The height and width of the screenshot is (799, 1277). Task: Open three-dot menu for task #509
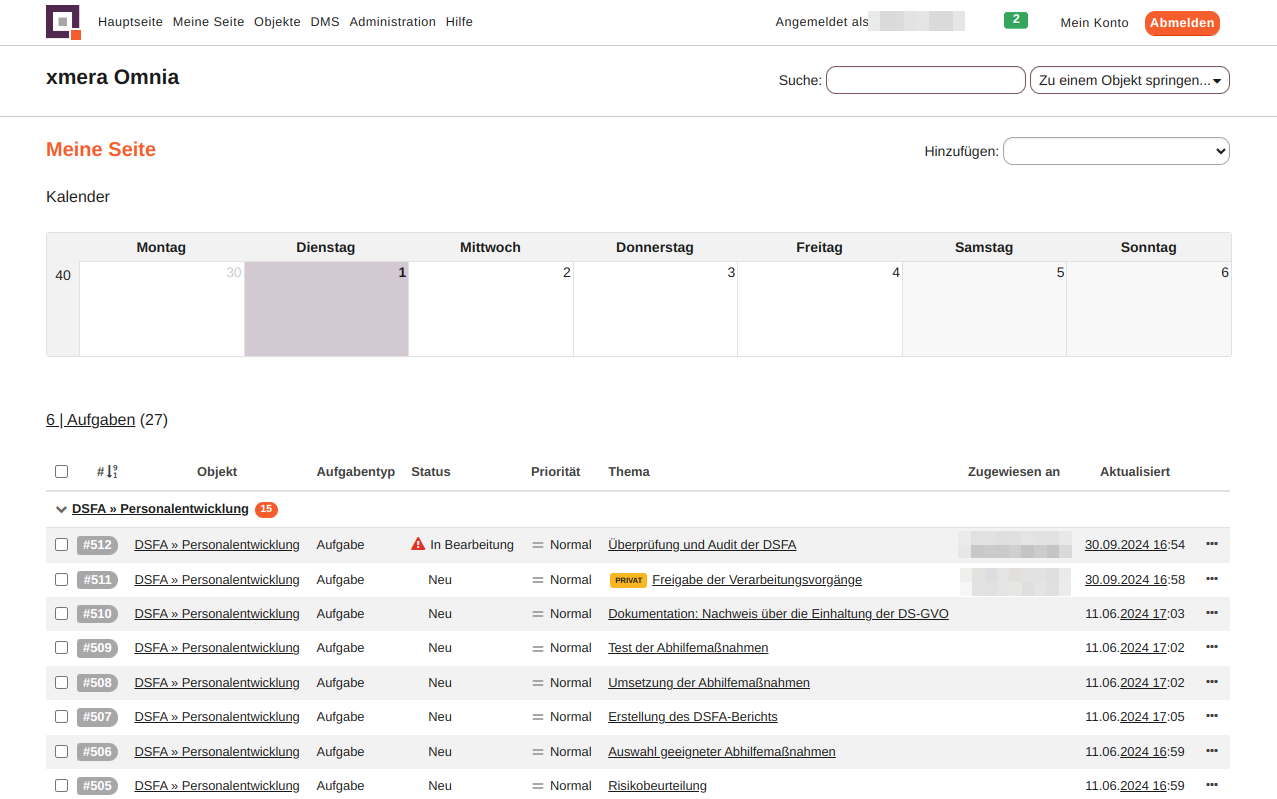(x=1211, y=647)
